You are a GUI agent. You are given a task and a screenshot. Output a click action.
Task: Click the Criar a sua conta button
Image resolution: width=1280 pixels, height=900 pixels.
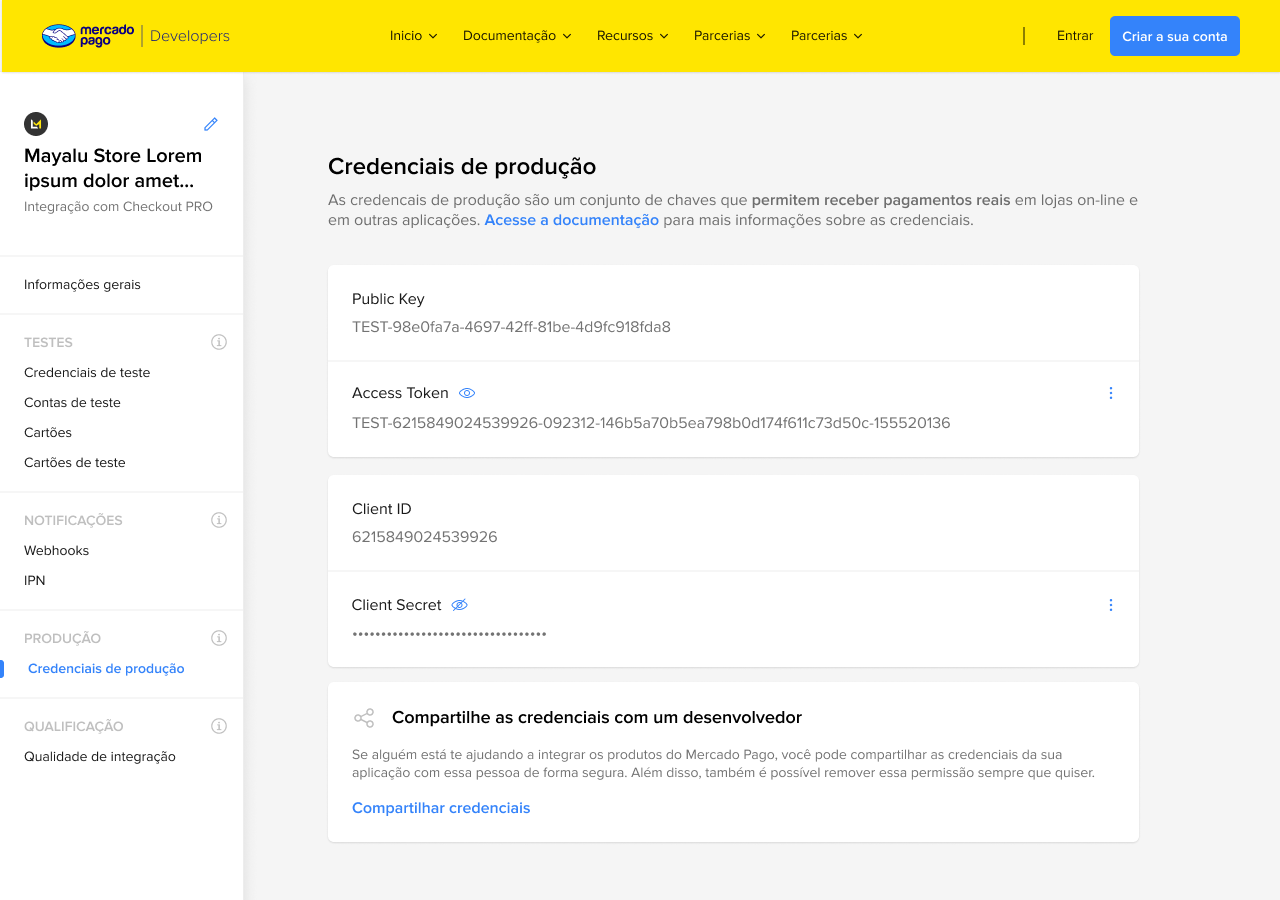1174,36
